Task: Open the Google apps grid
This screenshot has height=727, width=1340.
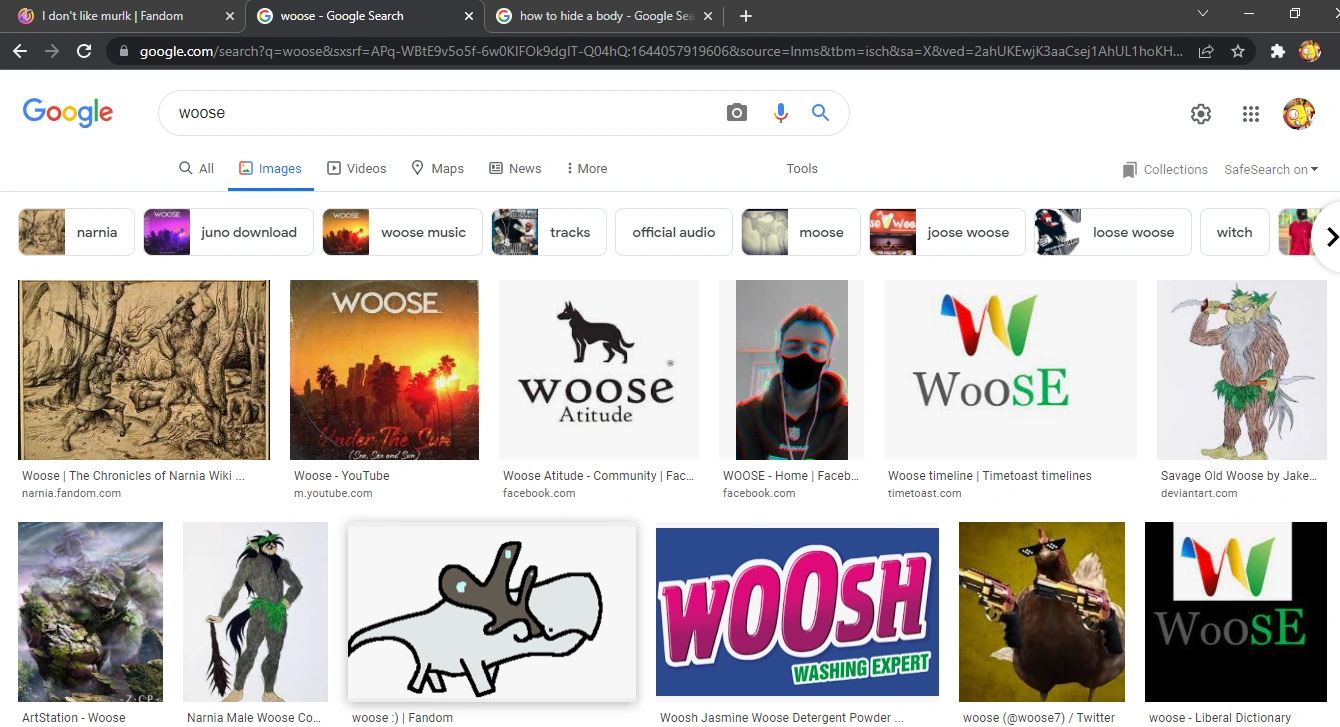Action: pyautogui.click(x=1250, y=113)
